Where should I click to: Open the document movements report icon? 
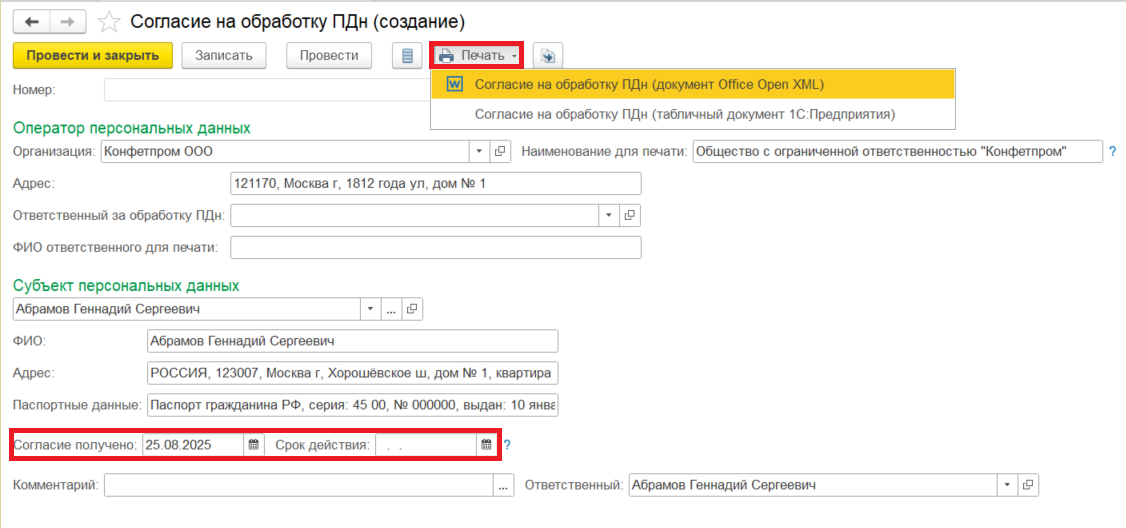tap(407, 56)
